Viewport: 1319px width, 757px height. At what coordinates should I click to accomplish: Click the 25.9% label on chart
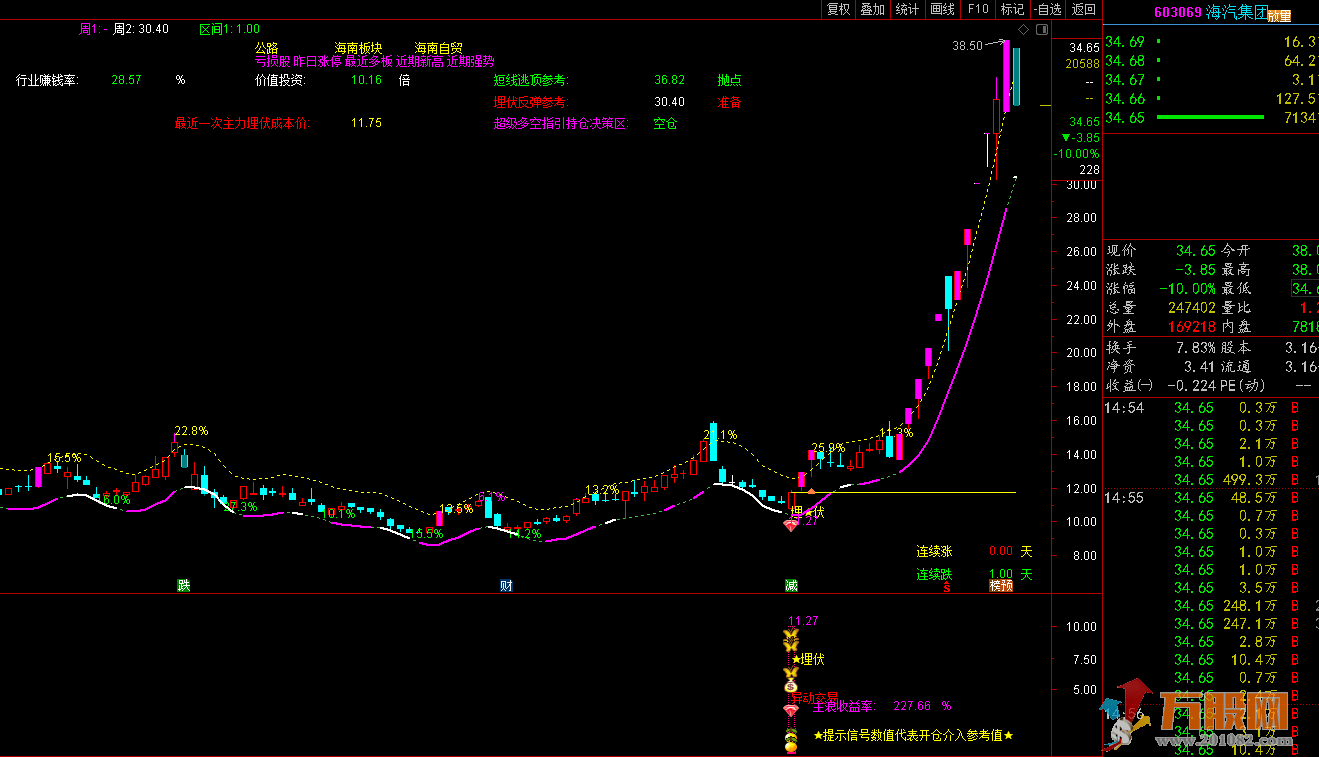tap(828, 448)
